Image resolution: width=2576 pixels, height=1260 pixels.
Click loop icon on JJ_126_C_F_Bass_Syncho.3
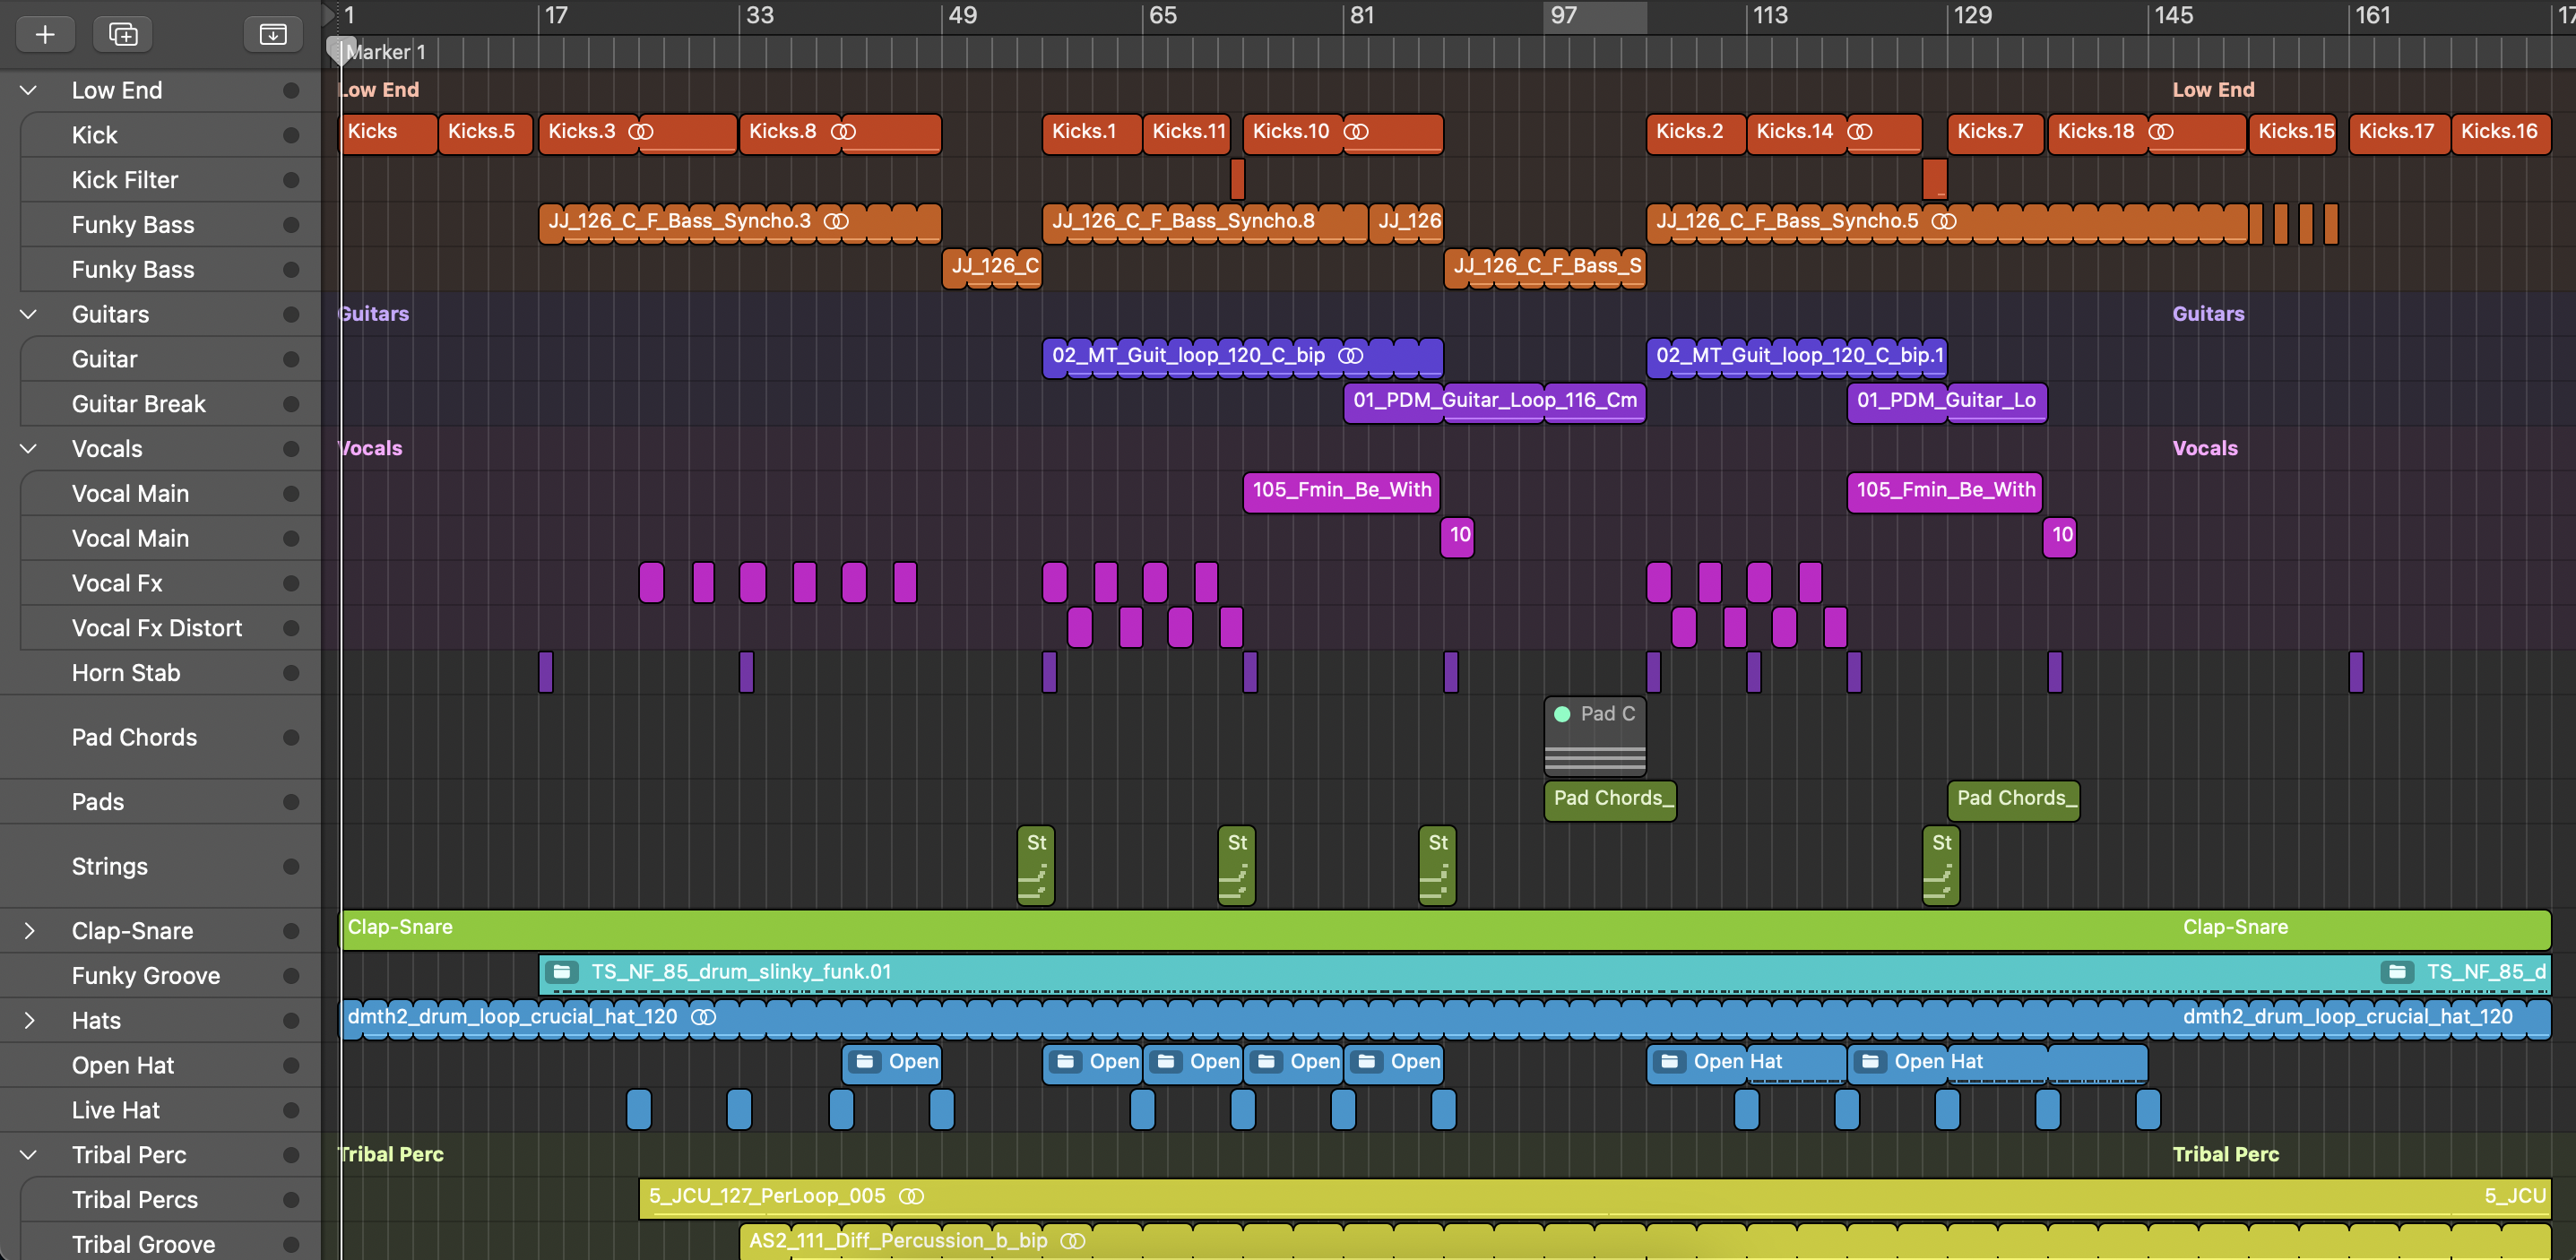[x=836, y=221]
